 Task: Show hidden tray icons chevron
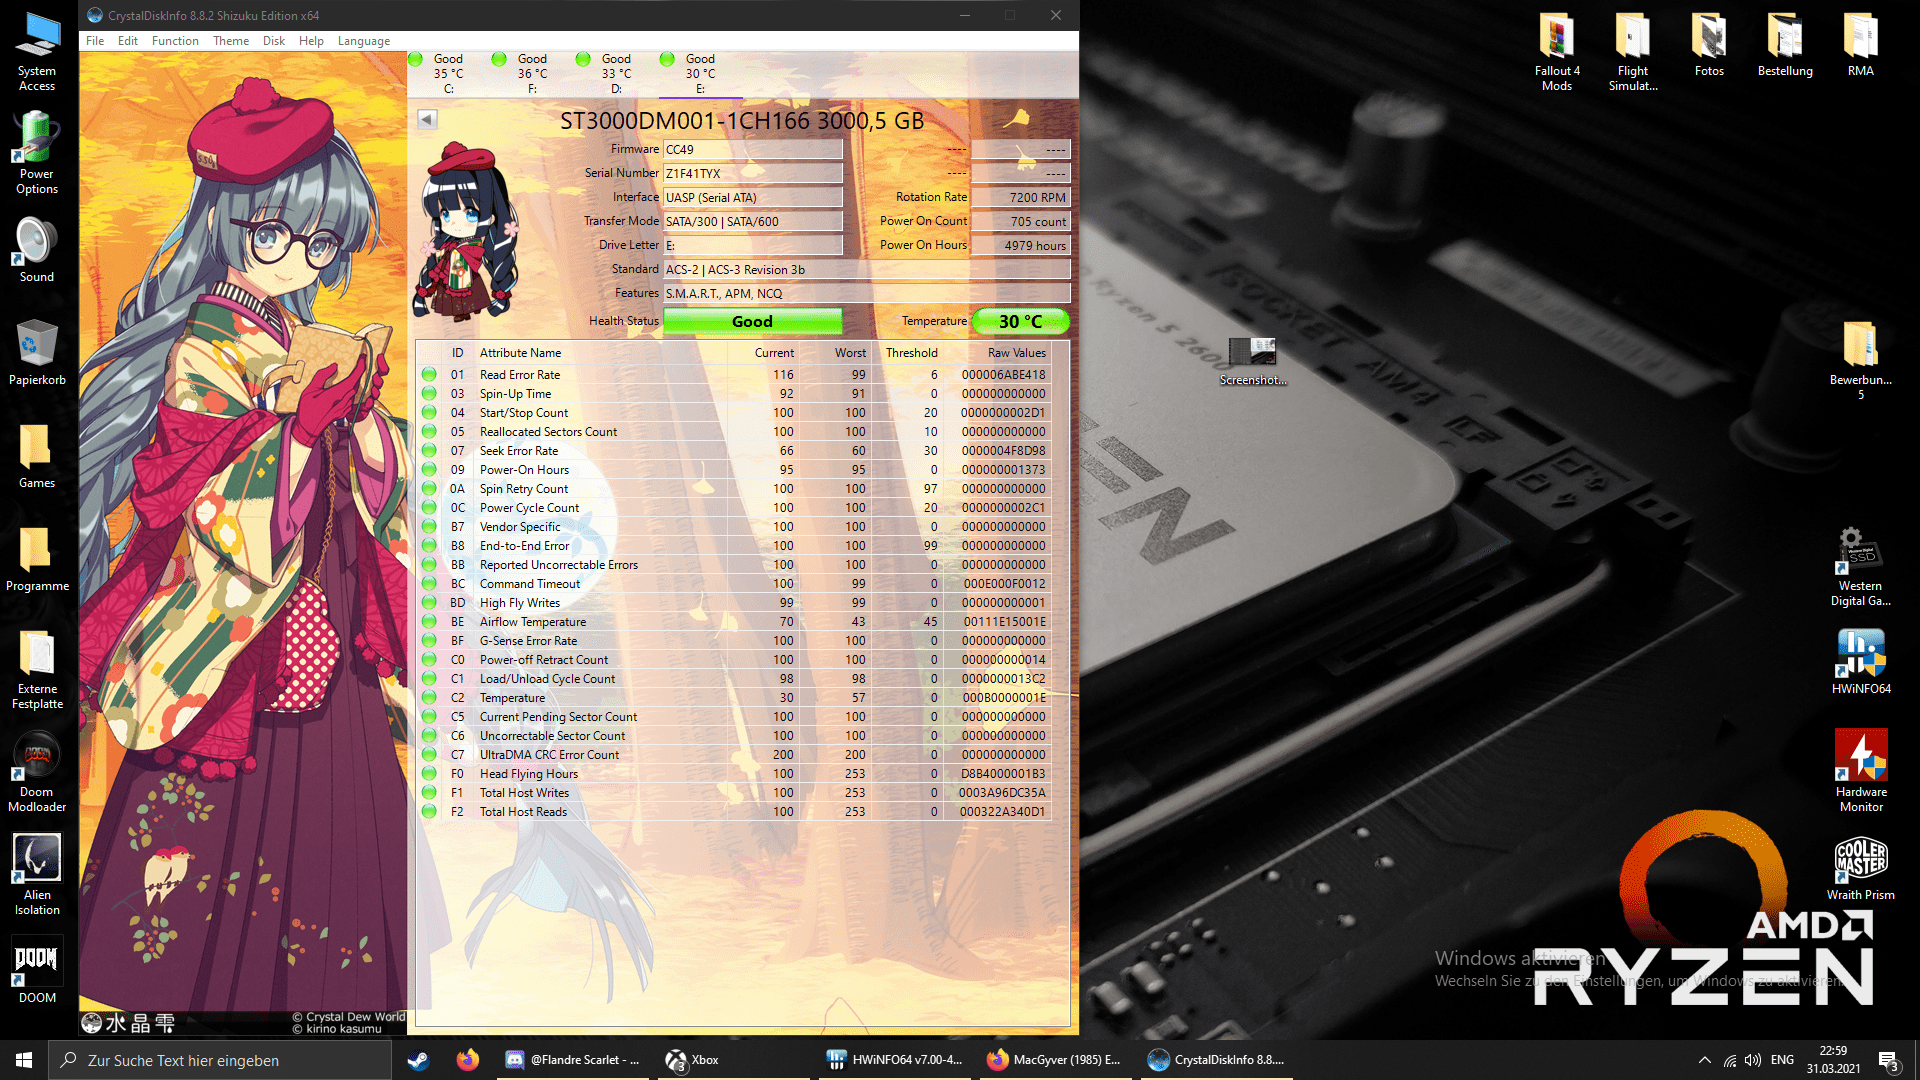tap(1704, 1060)
